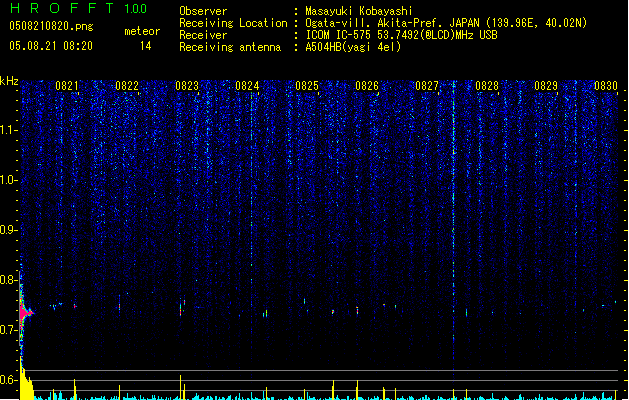
Task: Click observer name Masayuki Kobayashi
Action: tap(358, 11)
